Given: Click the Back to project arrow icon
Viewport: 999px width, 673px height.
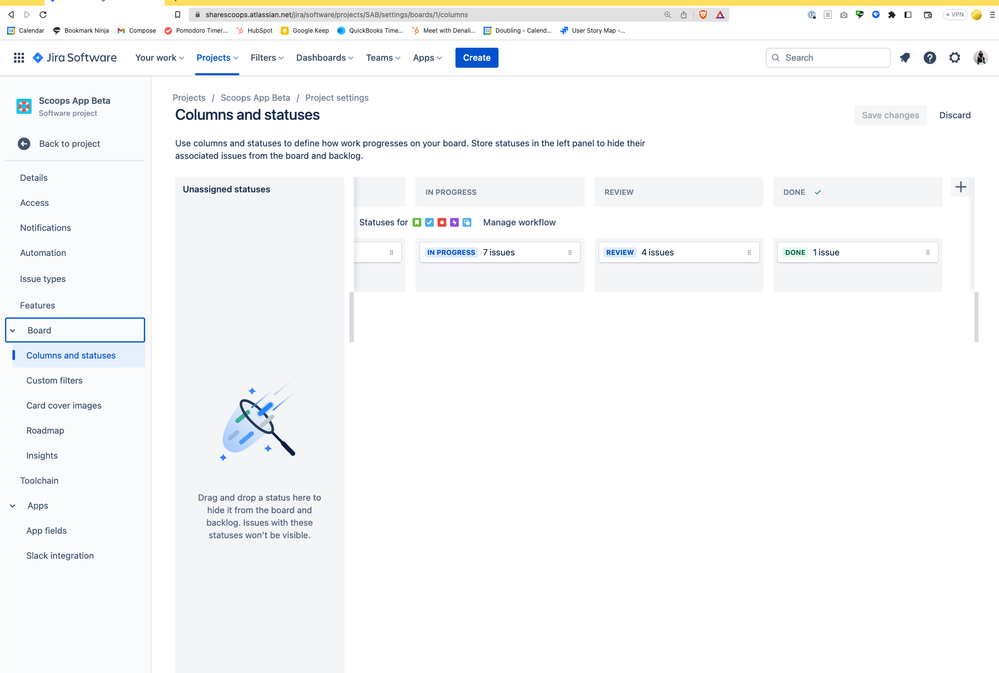Looking at the screenshot, I should 24,144.
